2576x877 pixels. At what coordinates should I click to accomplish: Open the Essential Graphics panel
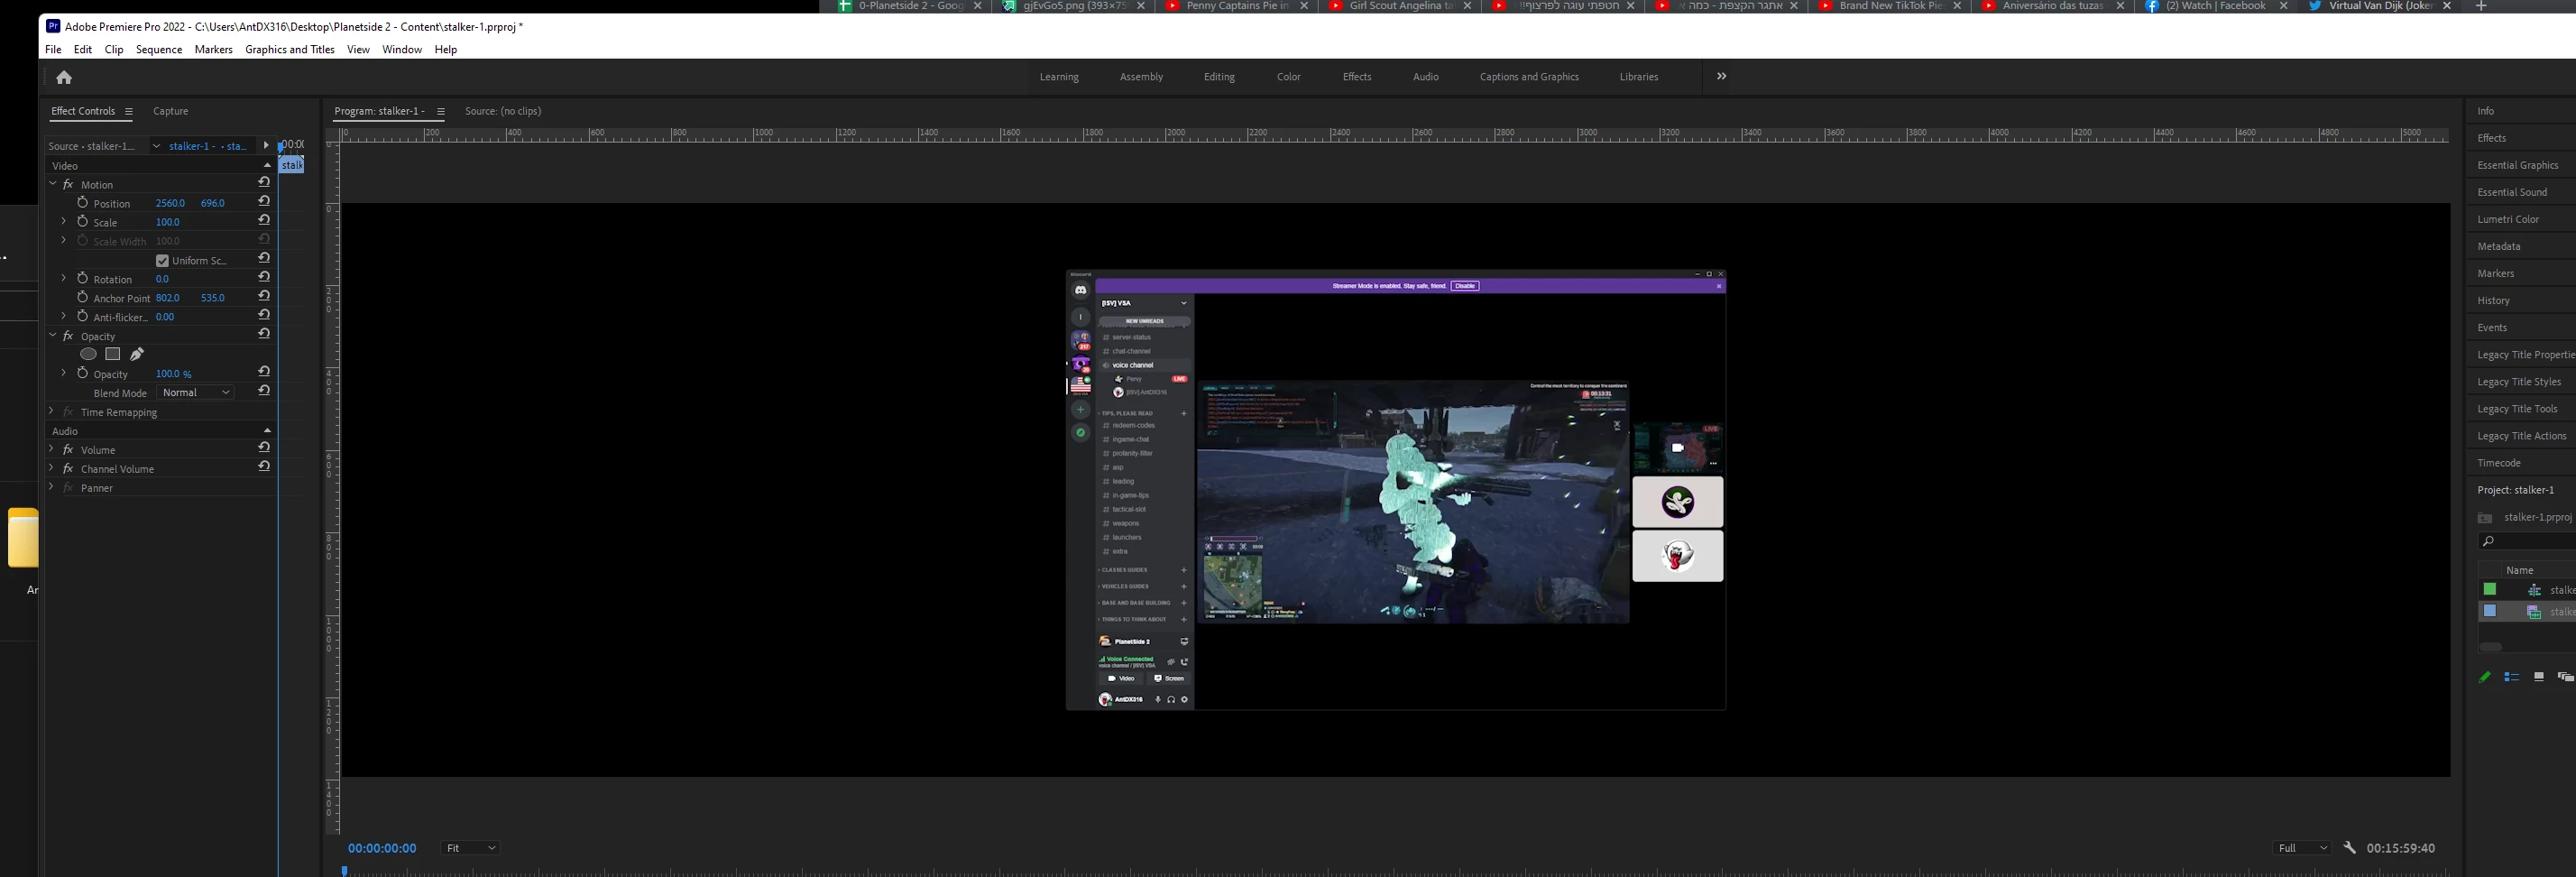[x=2518, y=165]
